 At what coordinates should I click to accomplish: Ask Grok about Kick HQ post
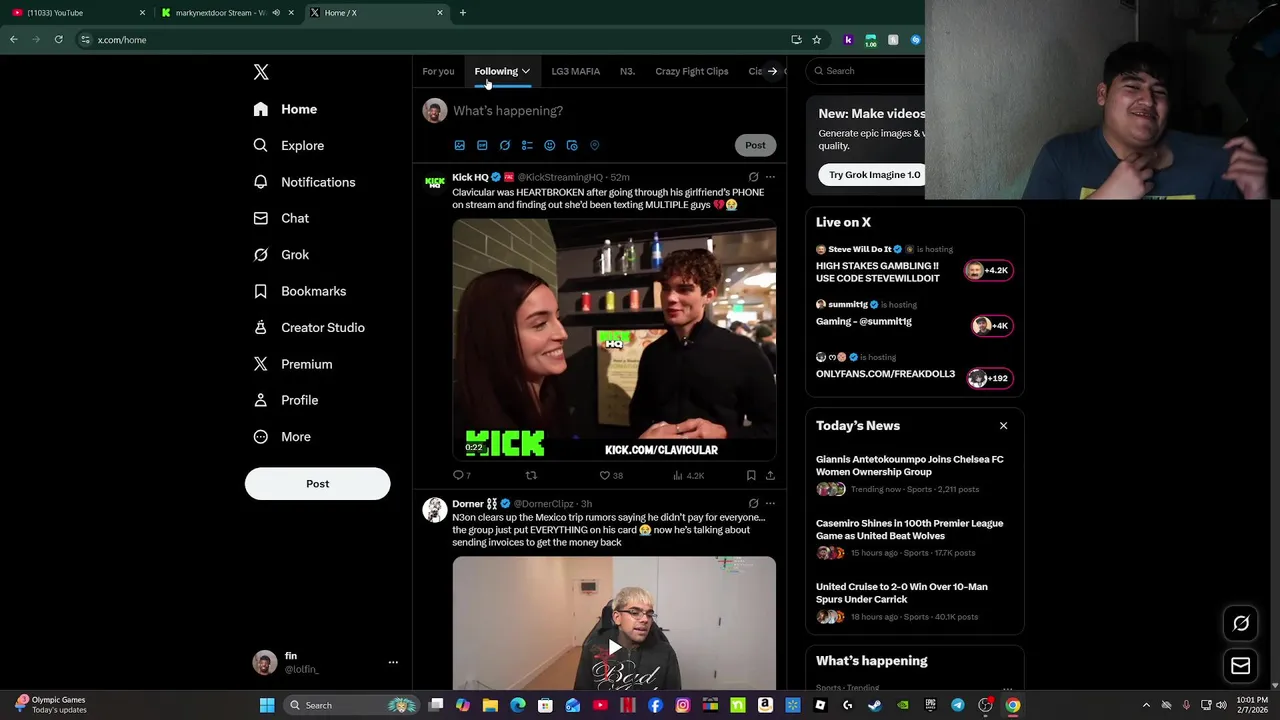click(753, 177)
